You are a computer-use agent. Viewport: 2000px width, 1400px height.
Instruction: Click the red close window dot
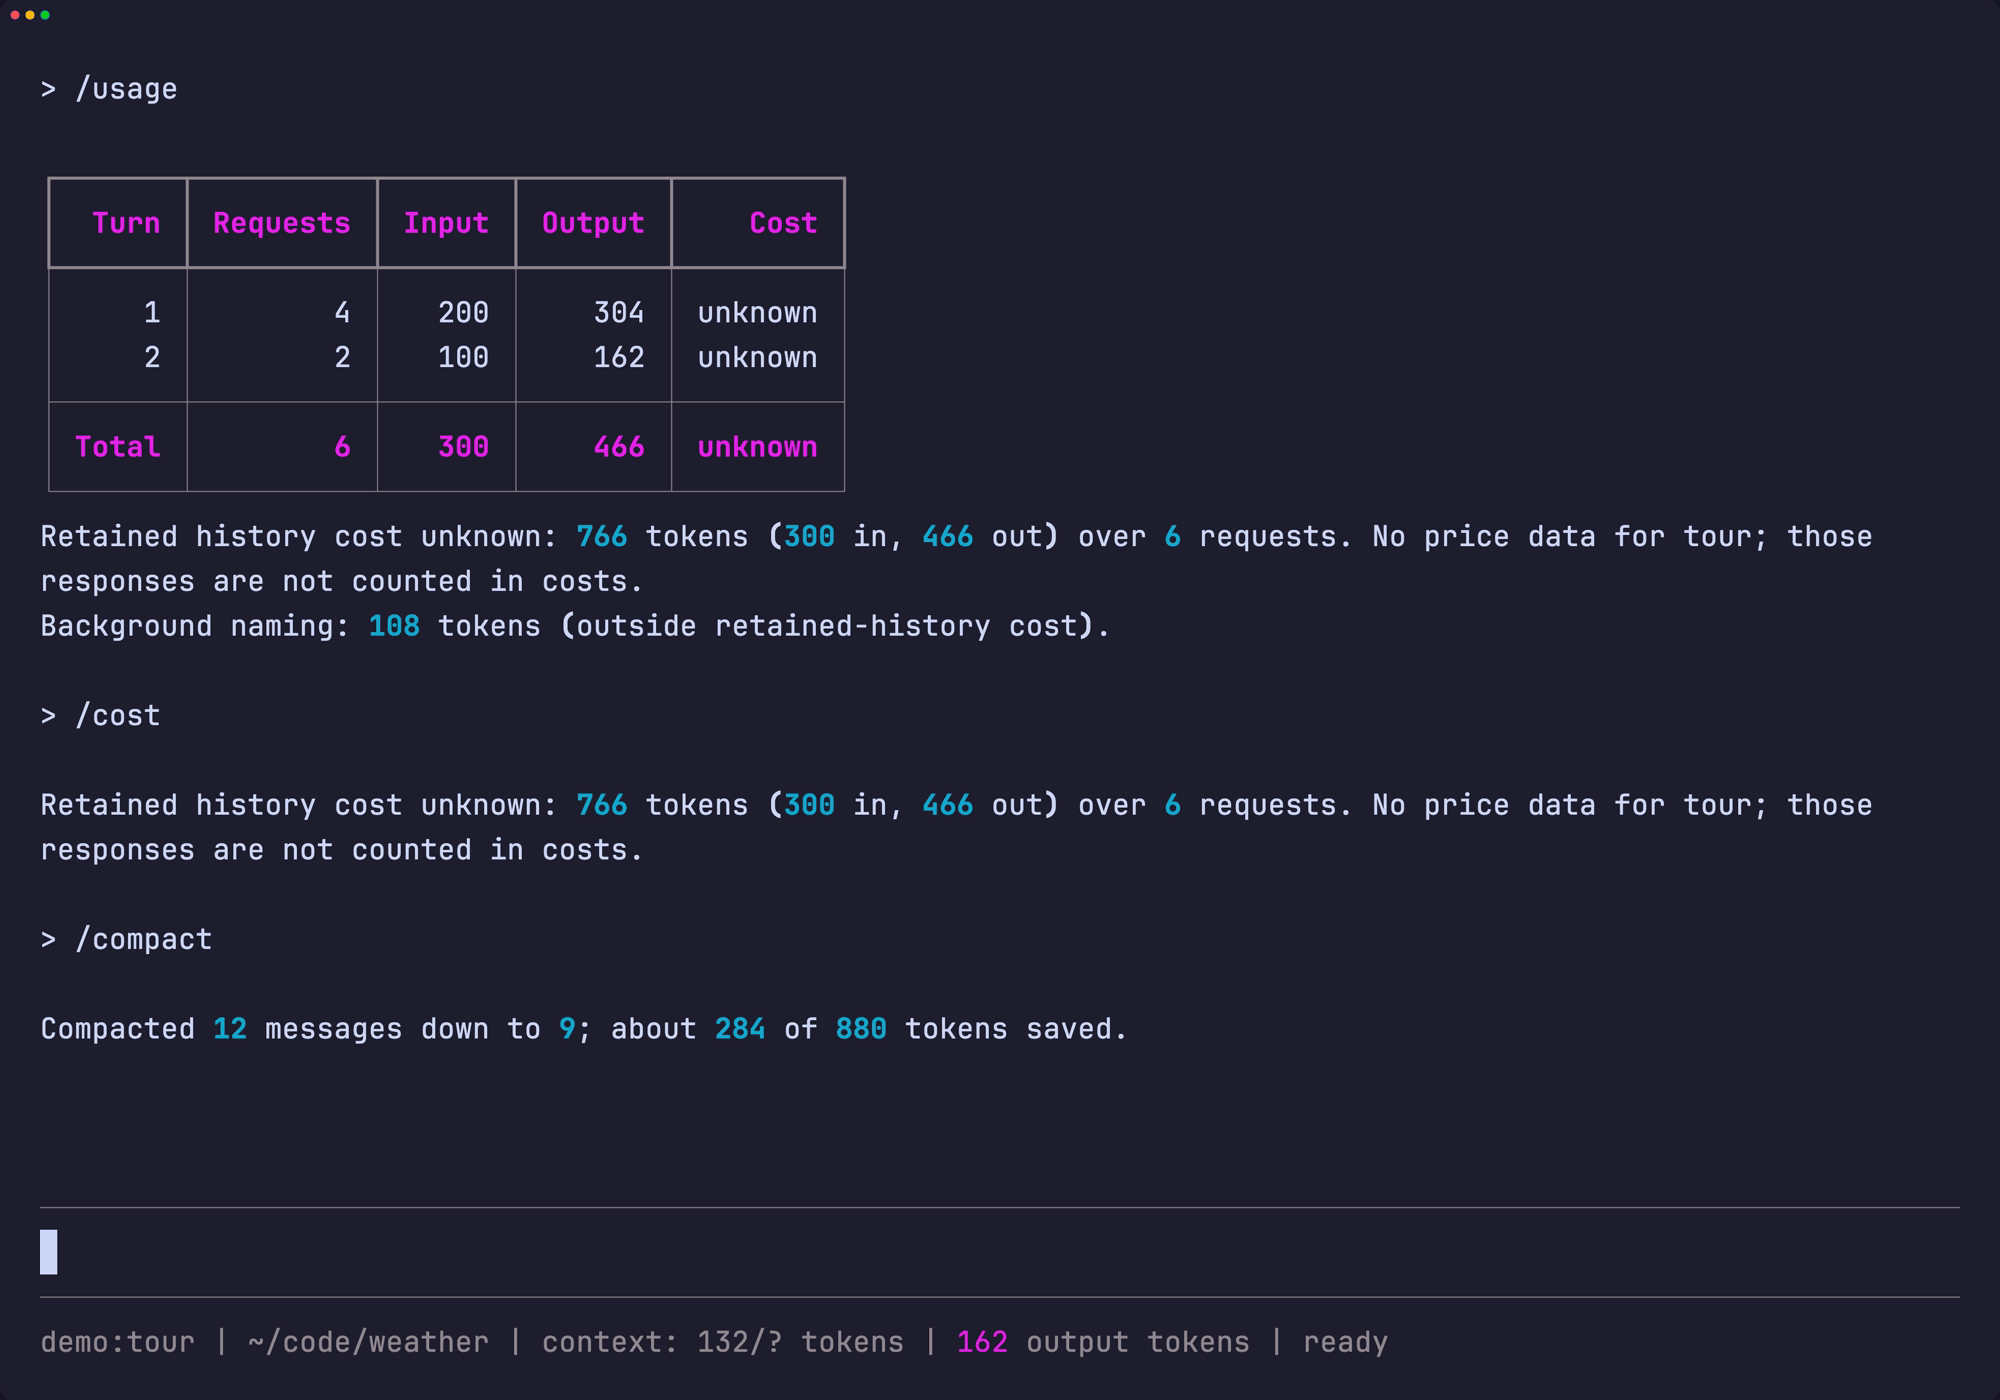pyautogui.click(x=15, y=15)
